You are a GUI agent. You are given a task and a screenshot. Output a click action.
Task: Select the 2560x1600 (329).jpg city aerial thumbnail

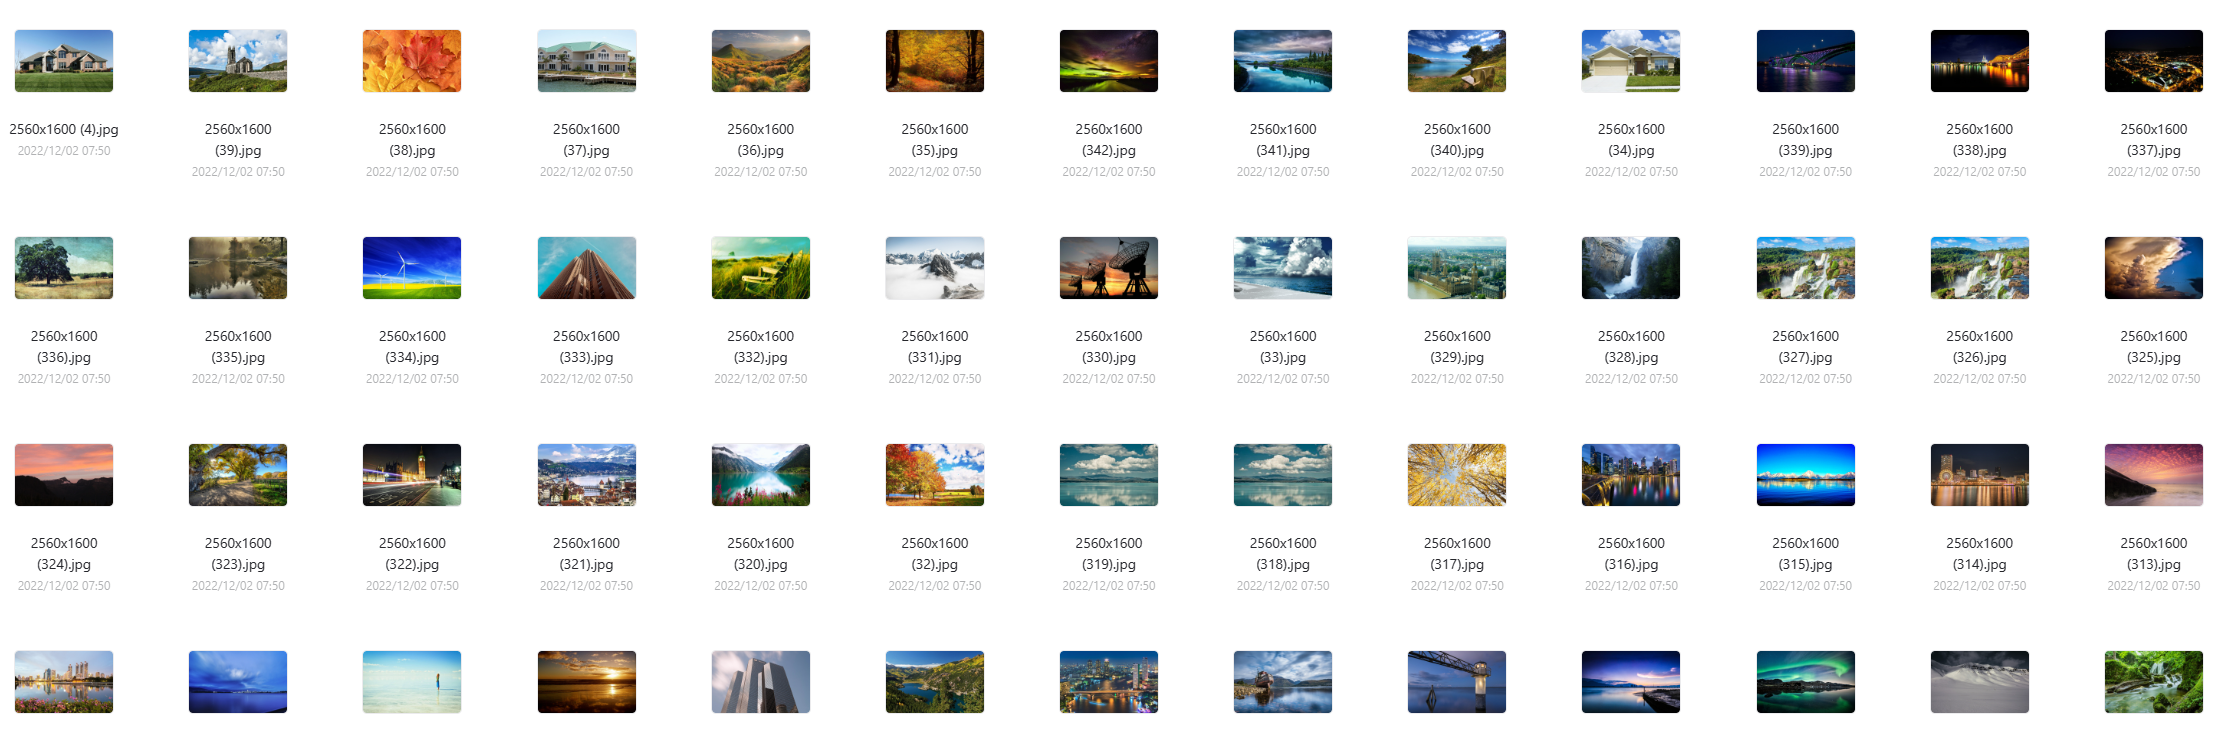1457,268
